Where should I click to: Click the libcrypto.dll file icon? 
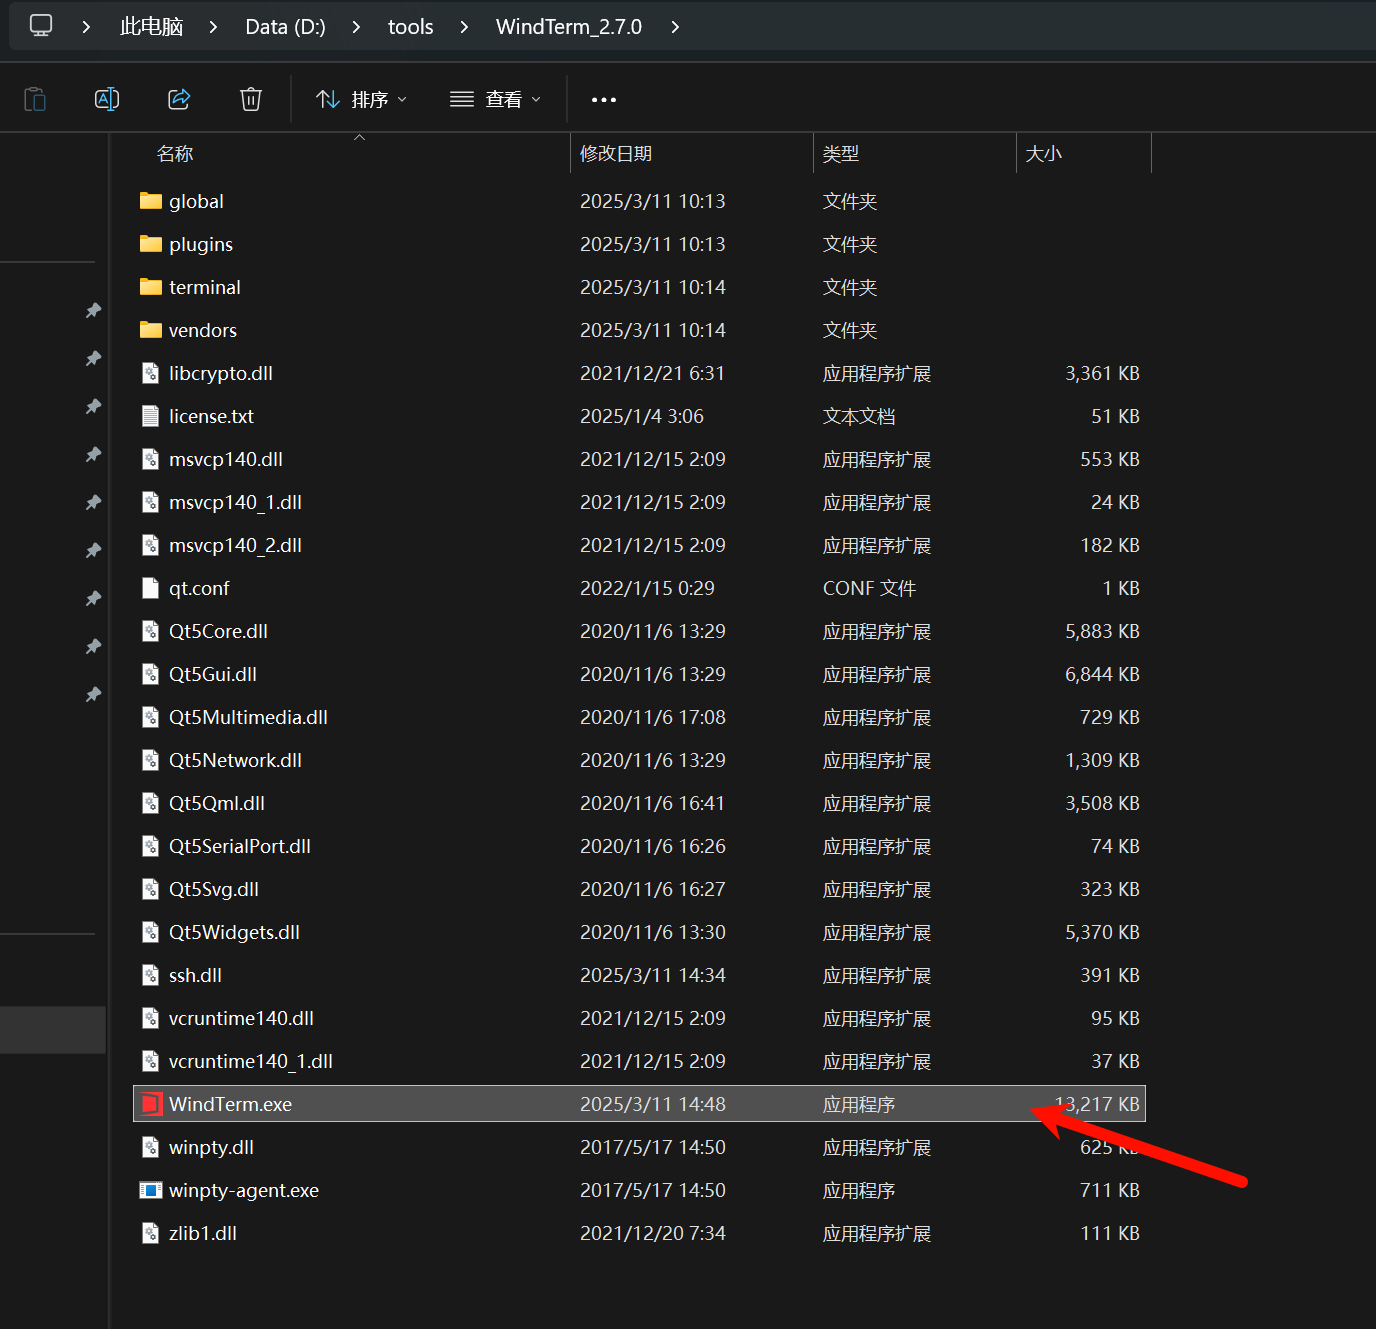point(151,373)
